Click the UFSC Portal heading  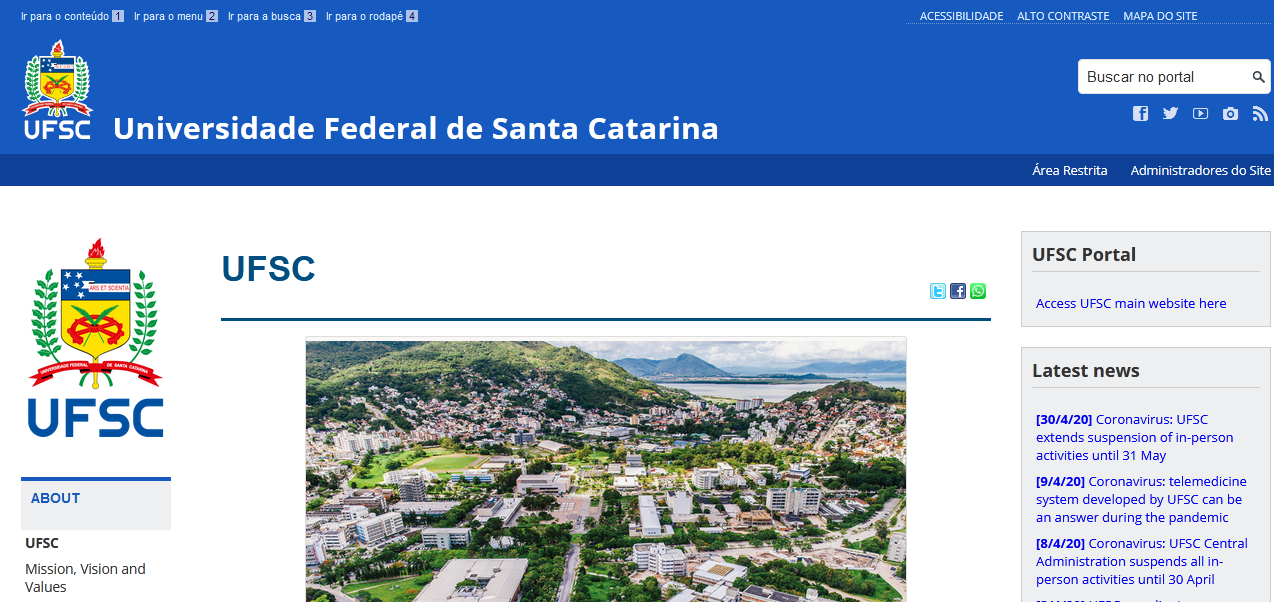(x=1084, y=254)
